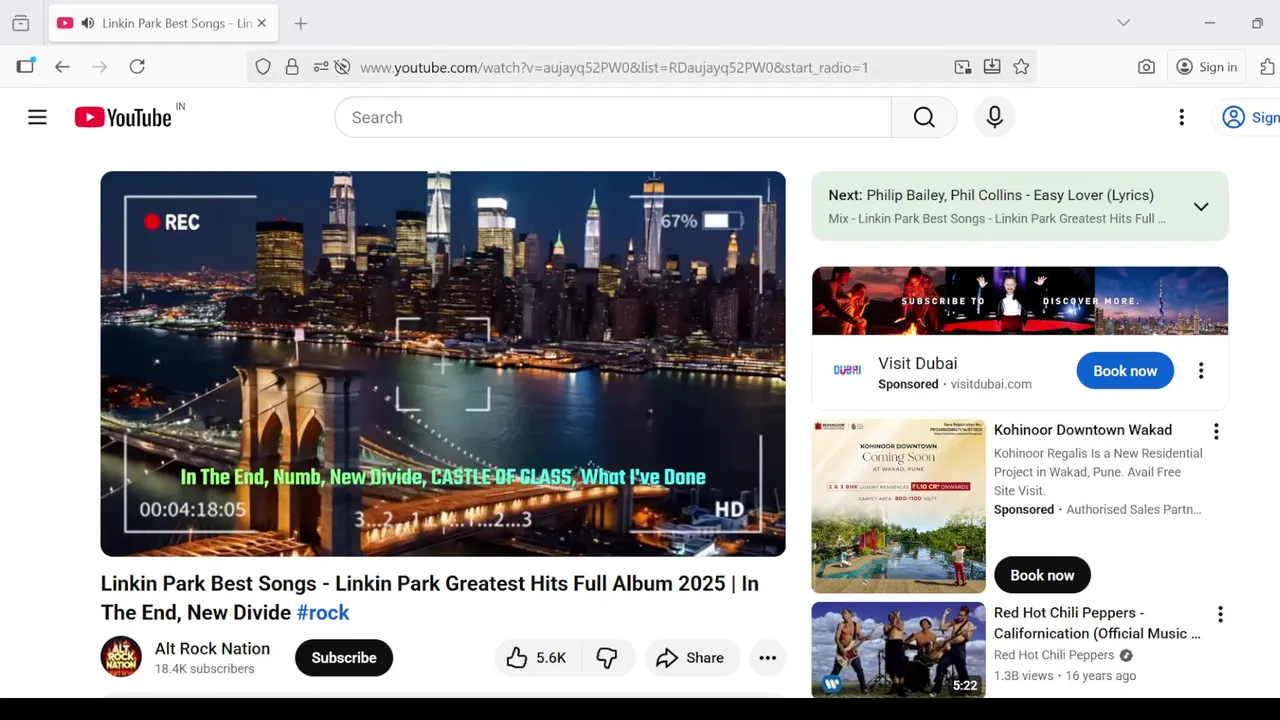Open Alt Rock Nation channel avatar
This screenshot has width=1280, height=720.
[121, 657]
